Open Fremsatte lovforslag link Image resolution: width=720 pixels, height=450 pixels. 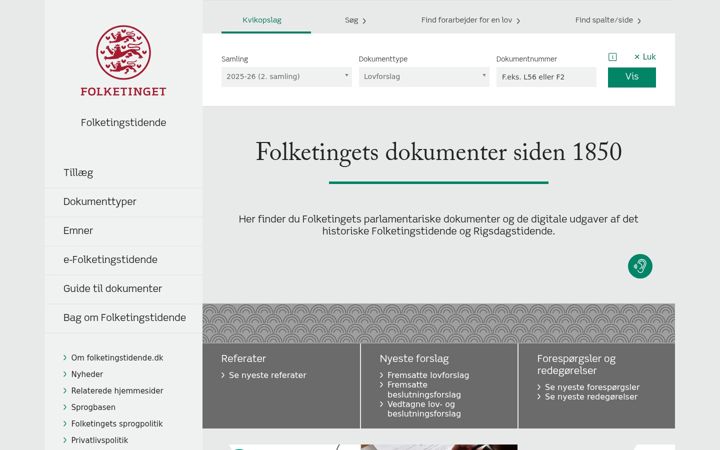click(428, 375)
